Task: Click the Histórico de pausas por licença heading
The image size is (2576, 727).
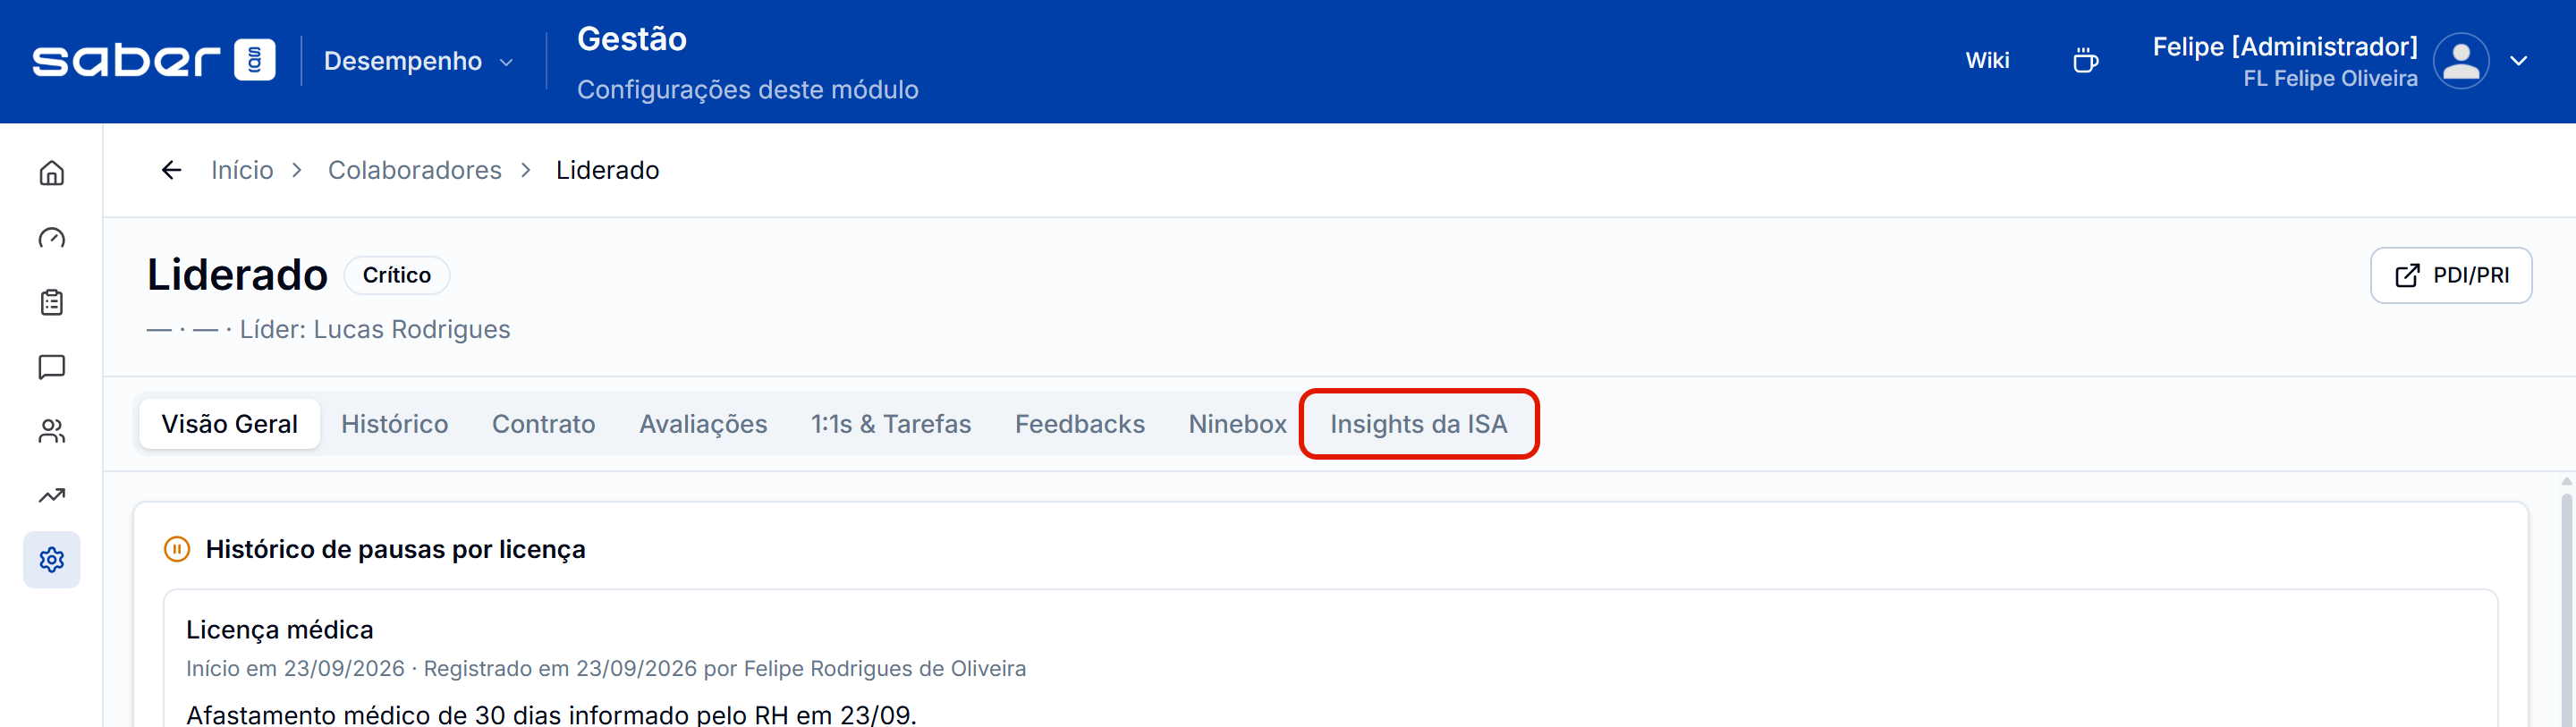Action: (x=396, y=549)
